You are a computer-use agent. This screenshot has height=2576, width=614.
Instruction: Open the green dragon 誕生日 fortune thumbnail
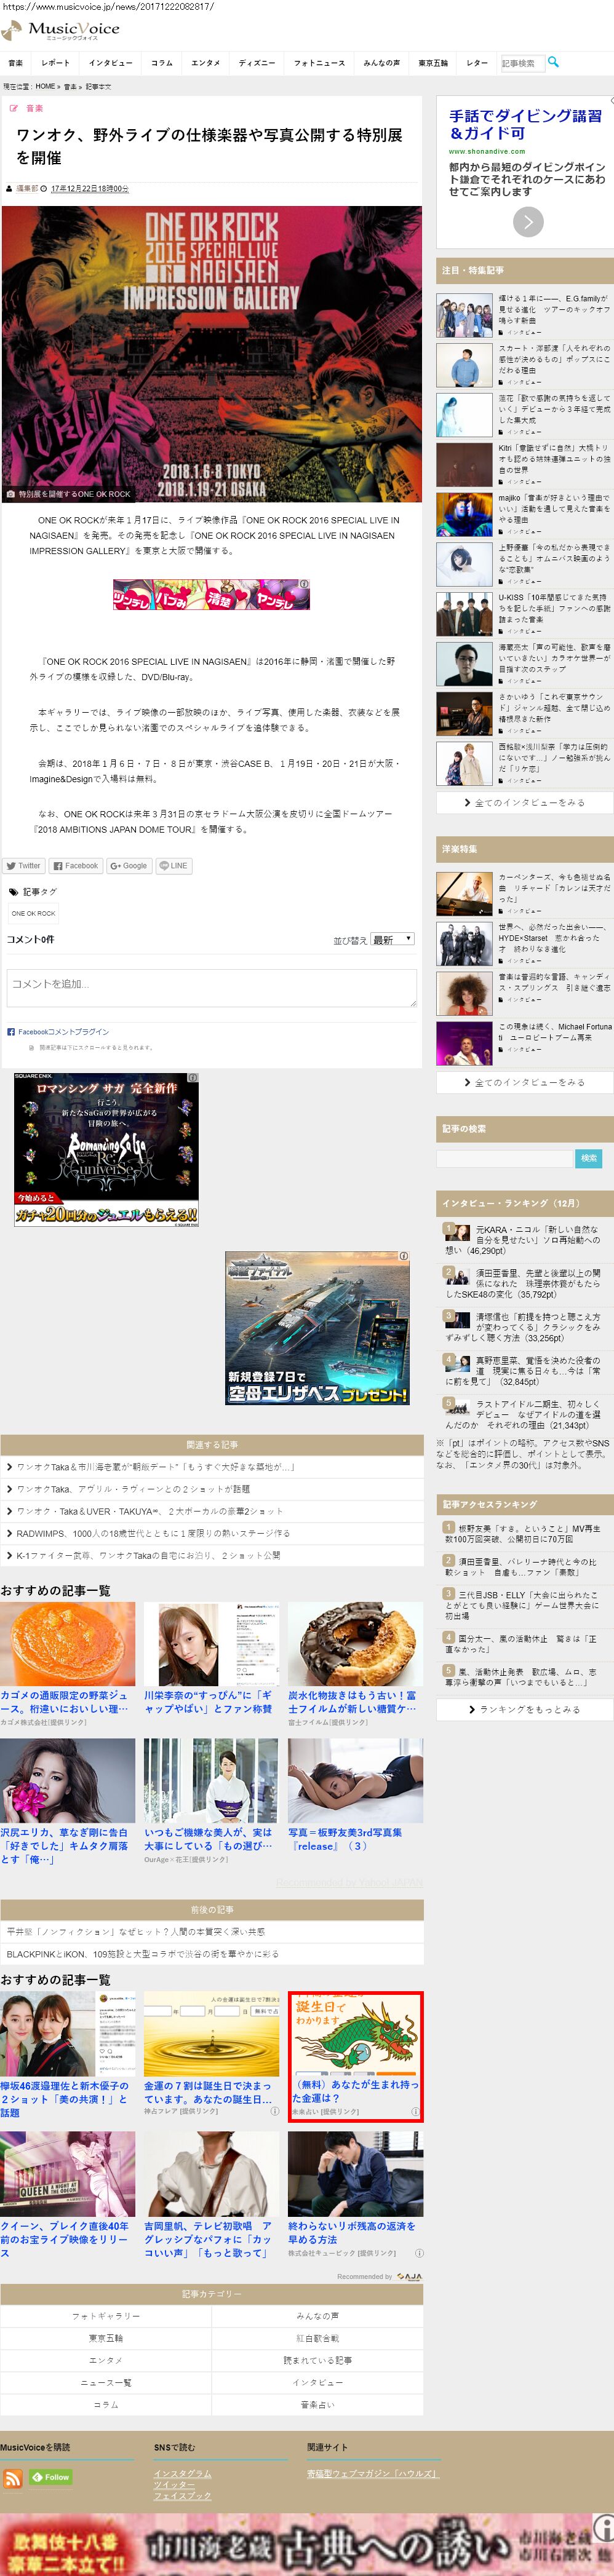pyautogui.click(x=356, y=2035)
